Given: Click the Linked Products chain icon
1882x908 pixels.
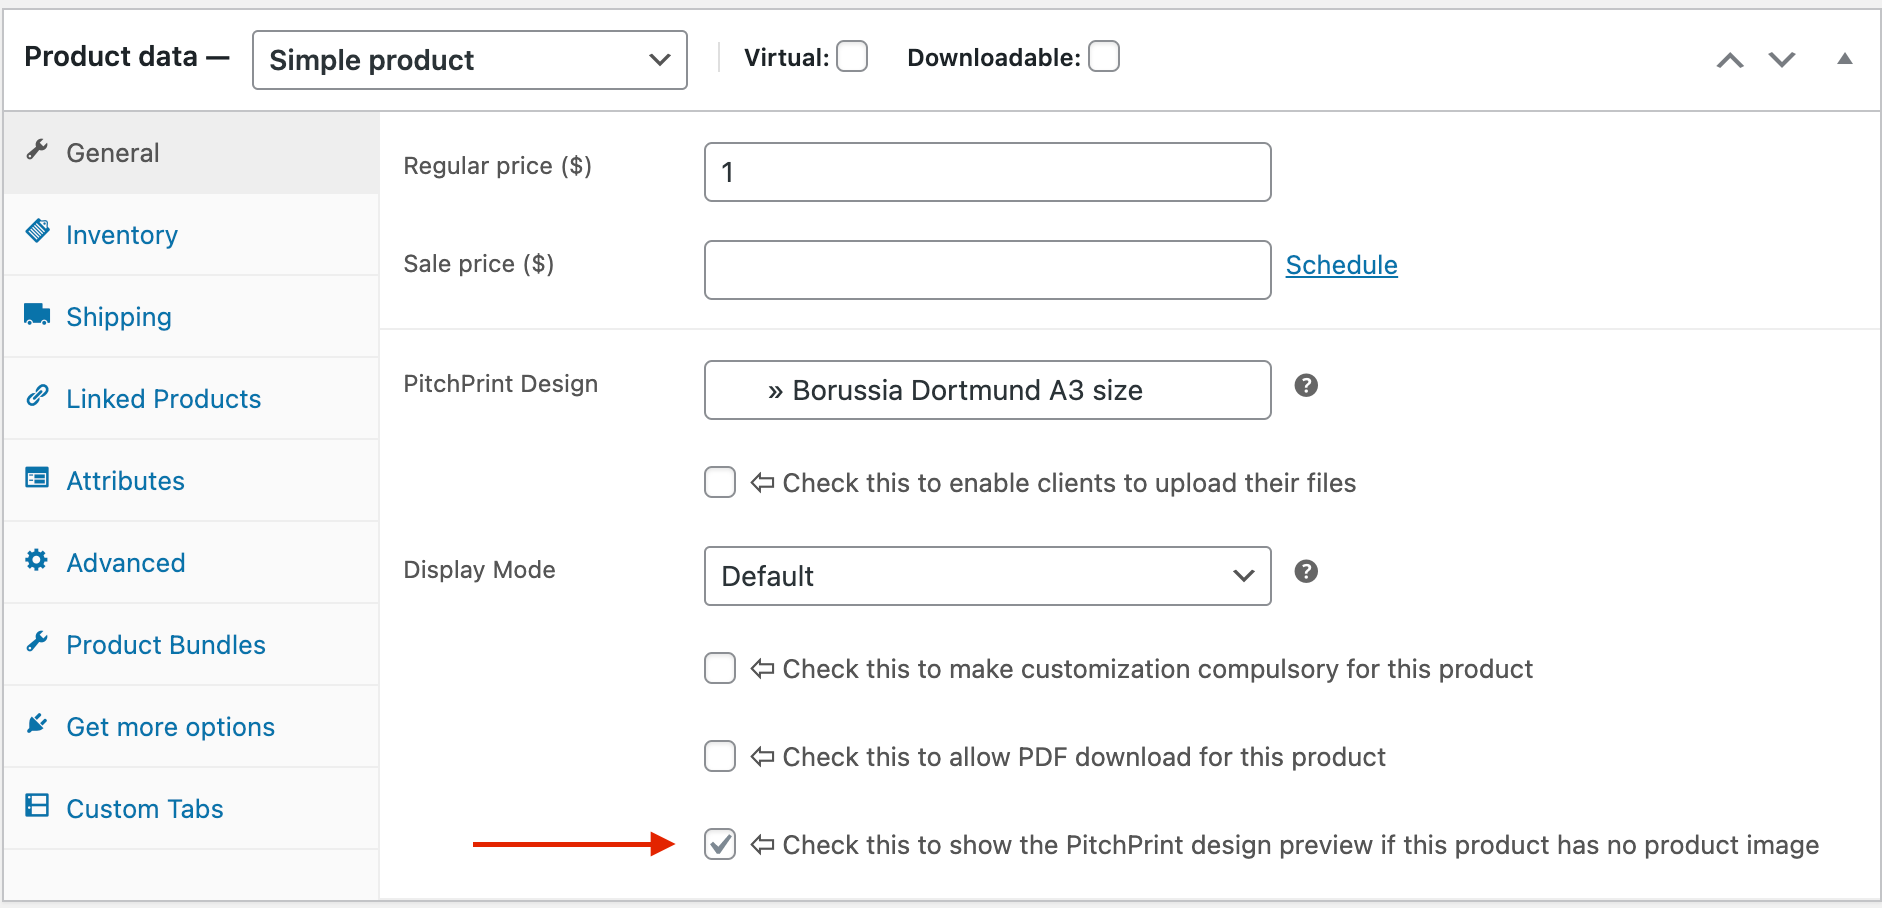Looking at the screenshot, I should click(x=37, y=396).
